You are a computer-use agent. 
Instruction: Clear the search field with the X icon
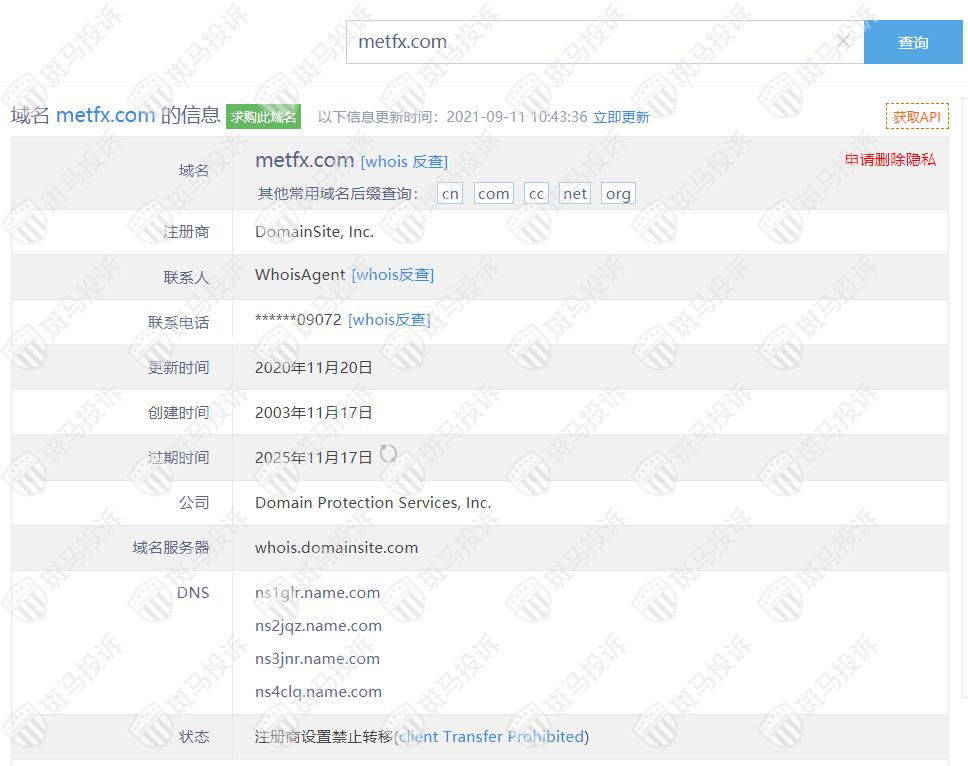point(843,42)
